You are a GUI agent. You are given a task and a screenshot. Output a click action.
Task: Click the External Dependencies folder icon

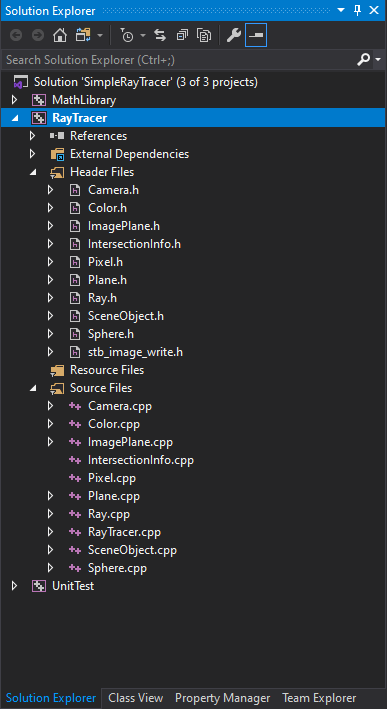pyautogui.click(x=57, y=154)
